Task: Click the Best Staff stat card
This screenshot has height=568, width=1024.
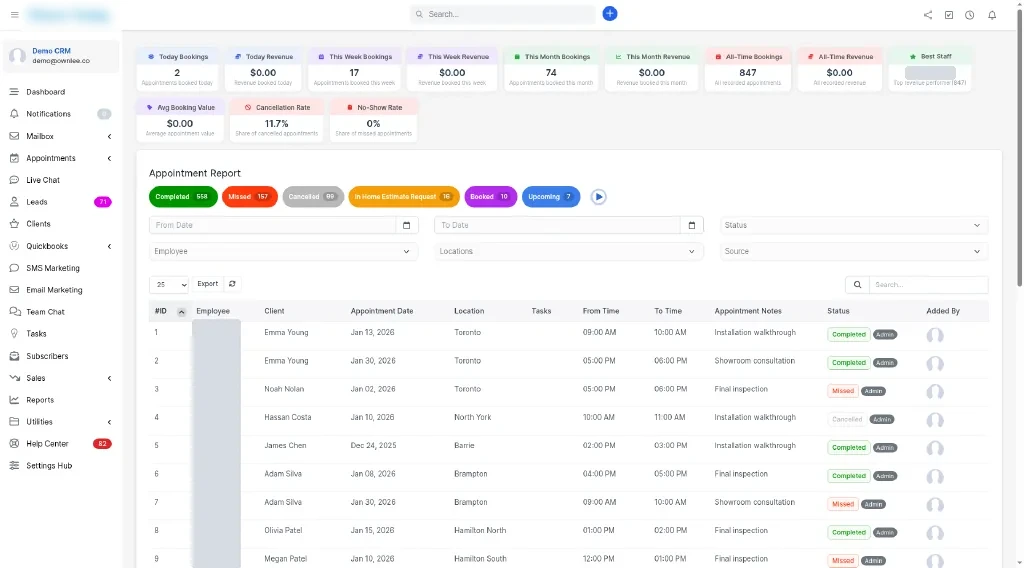Action: 930,69
